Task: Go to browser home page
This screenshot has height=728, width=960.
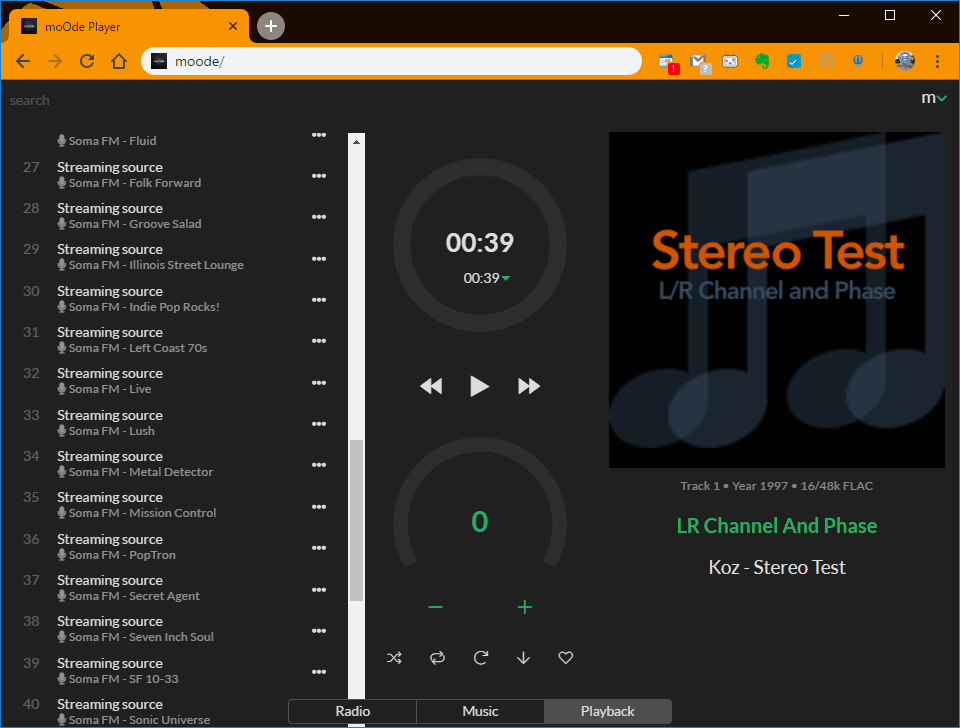Action: click(x=119, y=61)
